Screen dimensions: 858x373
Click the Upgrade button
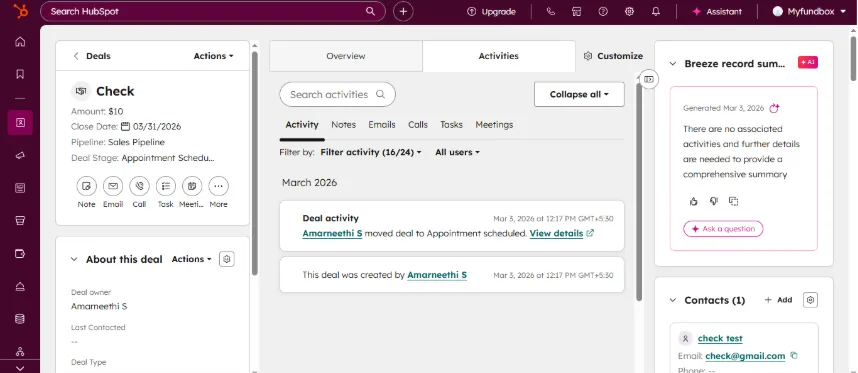491,11
